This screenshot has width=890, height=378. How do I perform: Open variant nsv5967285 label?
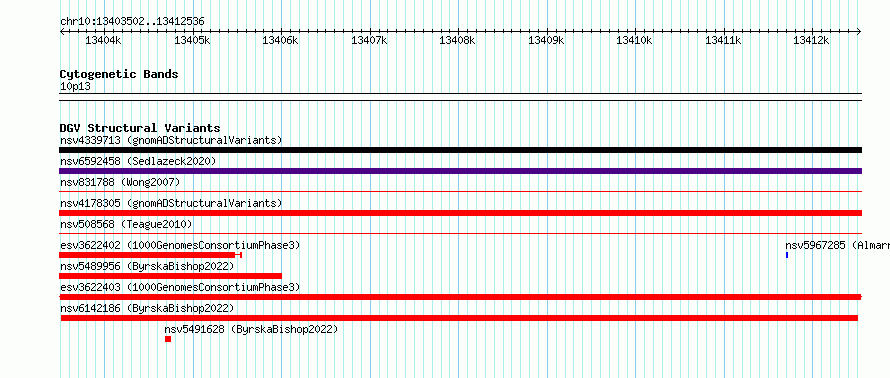(837, 245)
